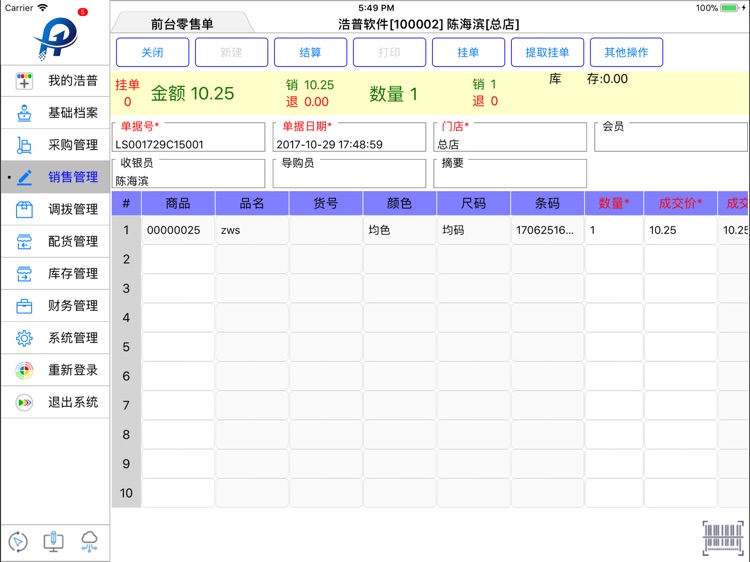Select 销售管理 menu item
This screenshot has height=562, width=750.
[x=55, y=177]
